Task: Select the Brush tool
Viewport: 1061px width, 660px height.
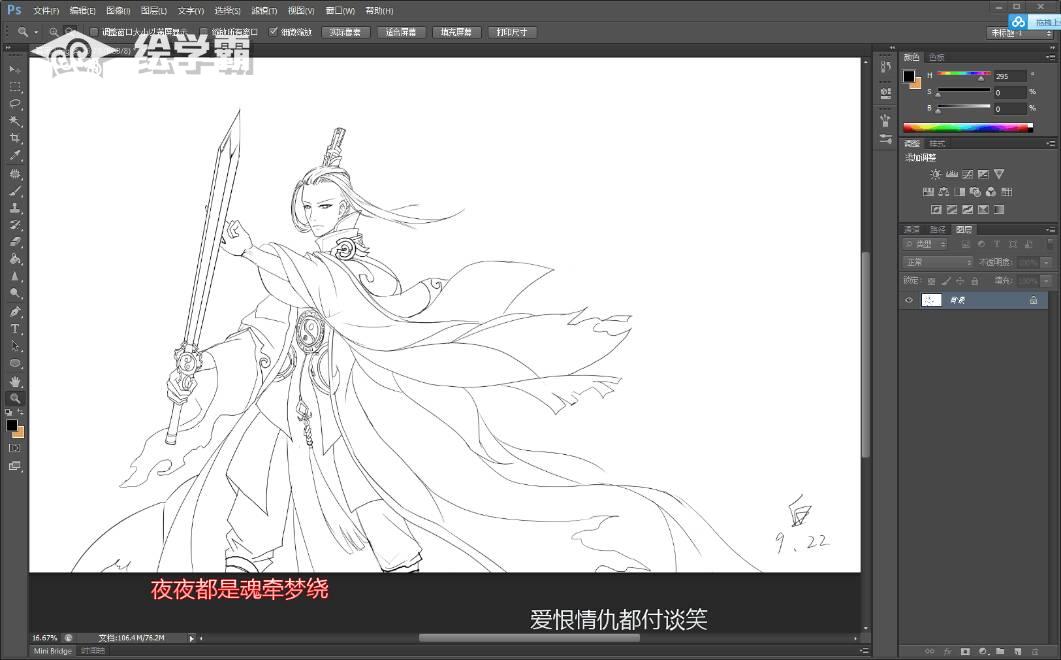Action: (x=15, y=191)
